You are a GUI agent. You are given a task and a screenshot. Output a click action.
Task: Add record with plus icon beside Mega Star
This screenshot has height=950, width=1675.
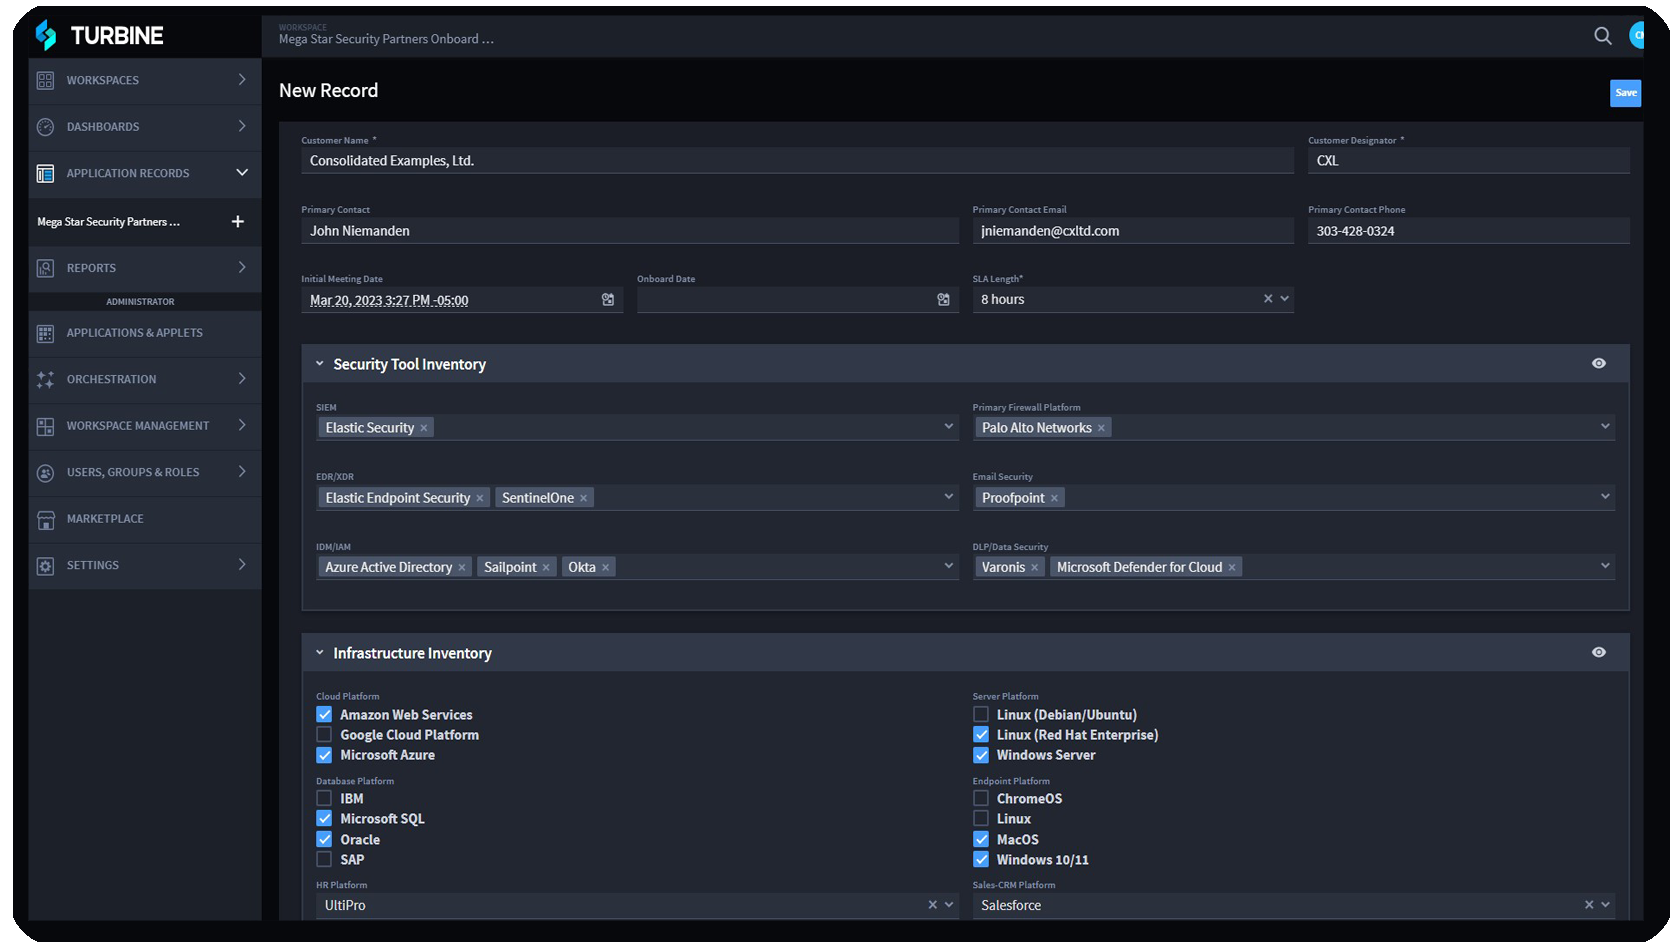[237, 221]
